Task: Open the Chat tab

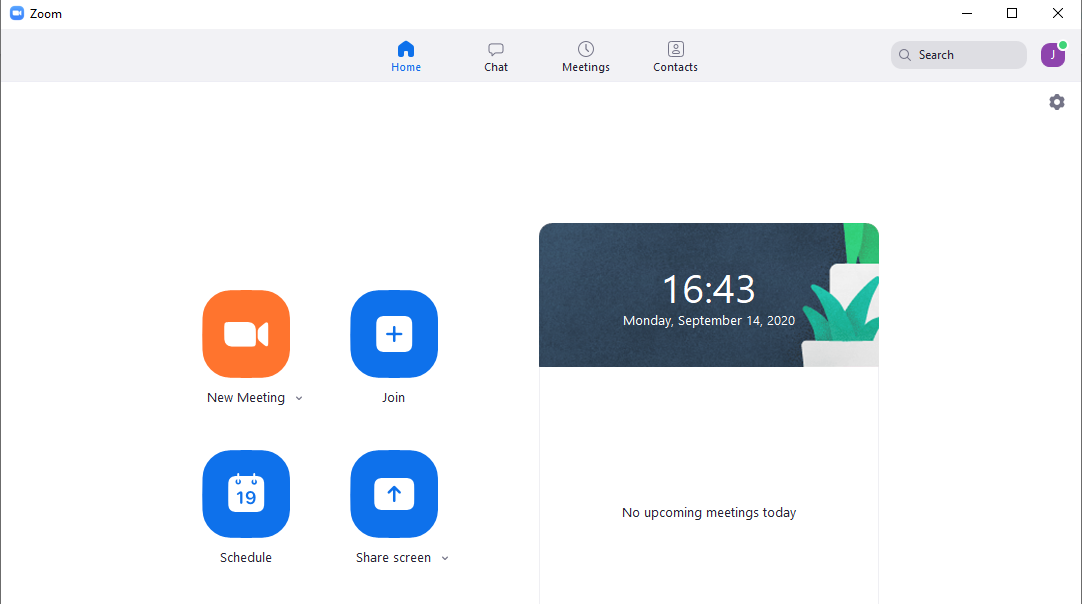Action: [495, 57]
